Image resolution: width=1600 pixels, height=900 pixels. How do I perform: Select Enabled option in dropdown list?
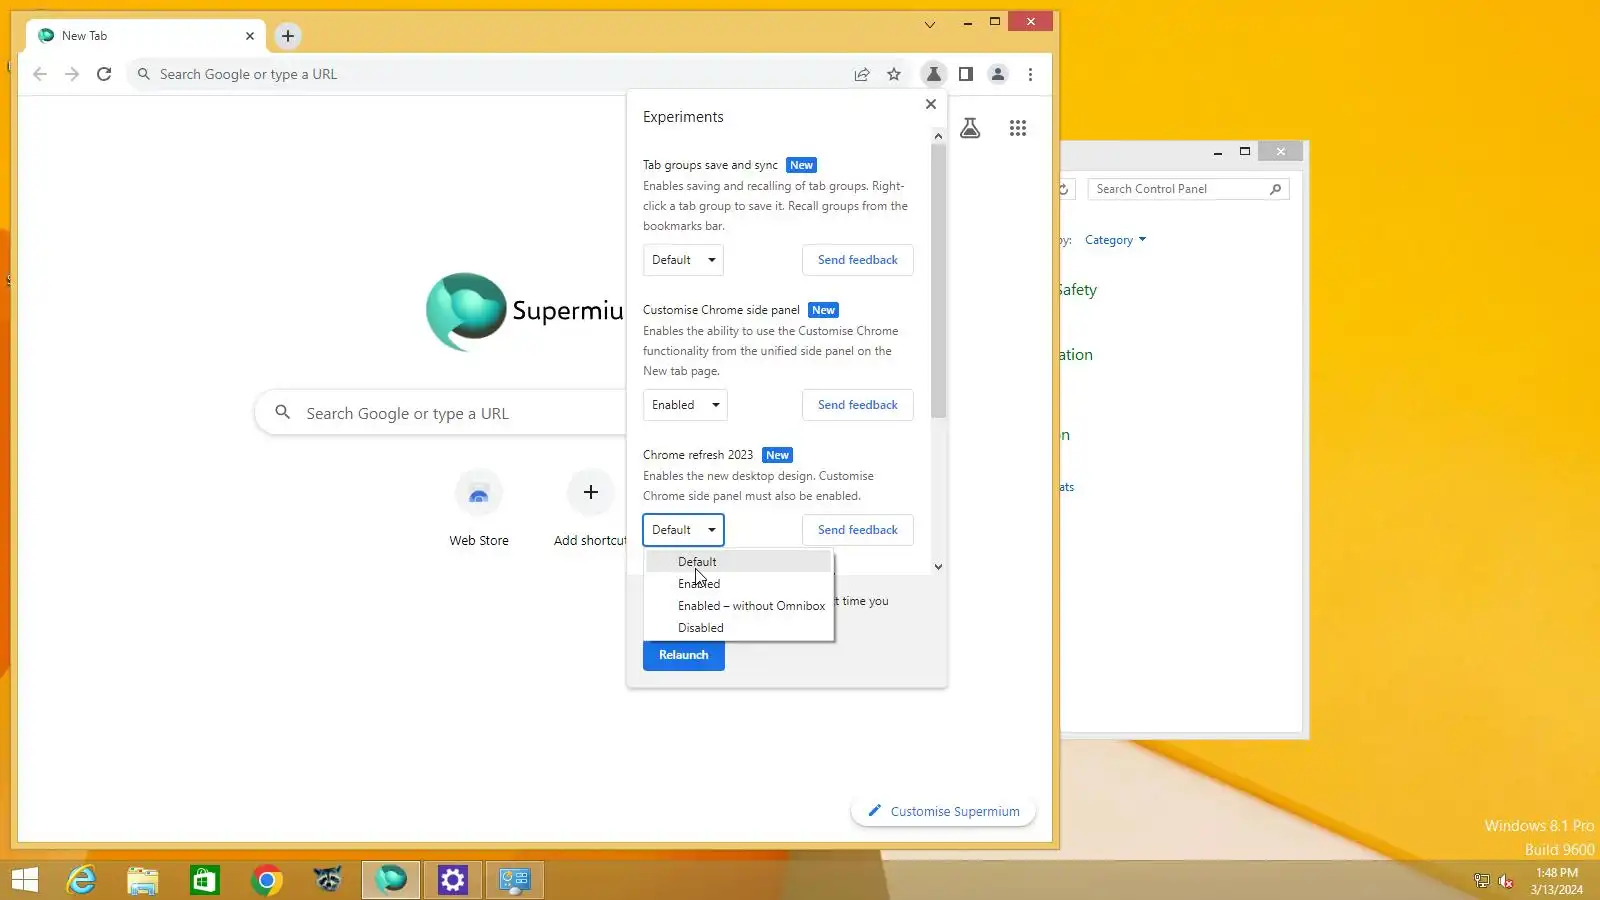click(739, 584)
